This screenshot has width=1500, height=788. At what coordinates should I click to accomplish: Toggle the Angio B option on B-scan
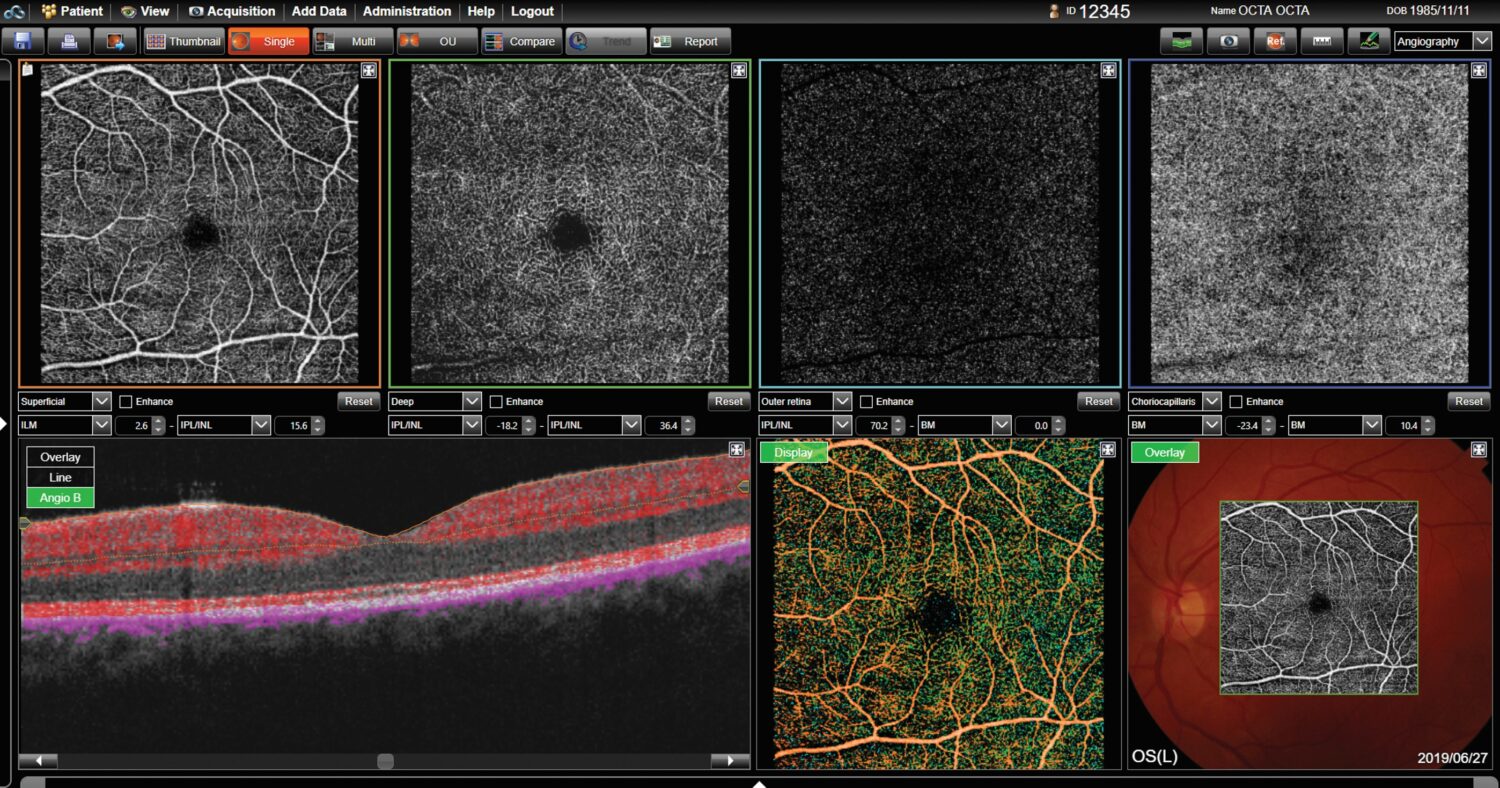[60, 497]
